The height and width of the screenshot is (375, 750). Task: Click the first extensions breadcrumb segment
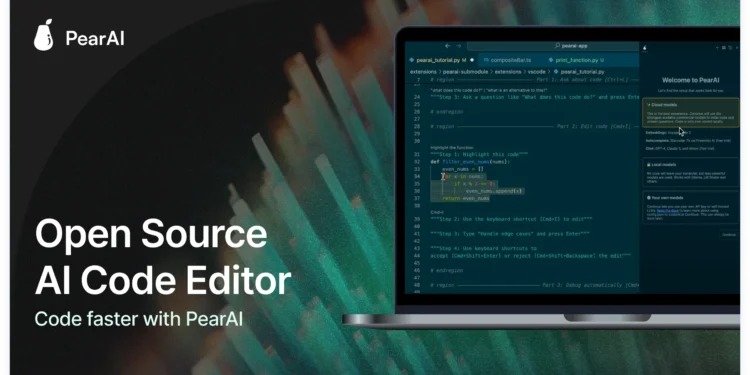pos(423,72)
